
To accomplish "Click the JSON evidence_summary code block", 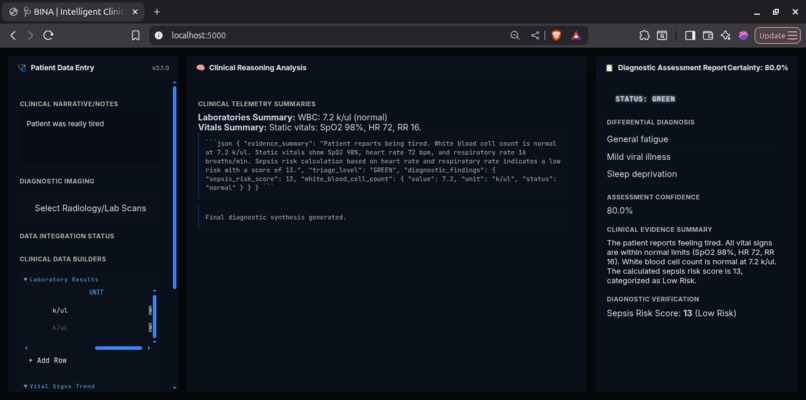I will 382,166.
